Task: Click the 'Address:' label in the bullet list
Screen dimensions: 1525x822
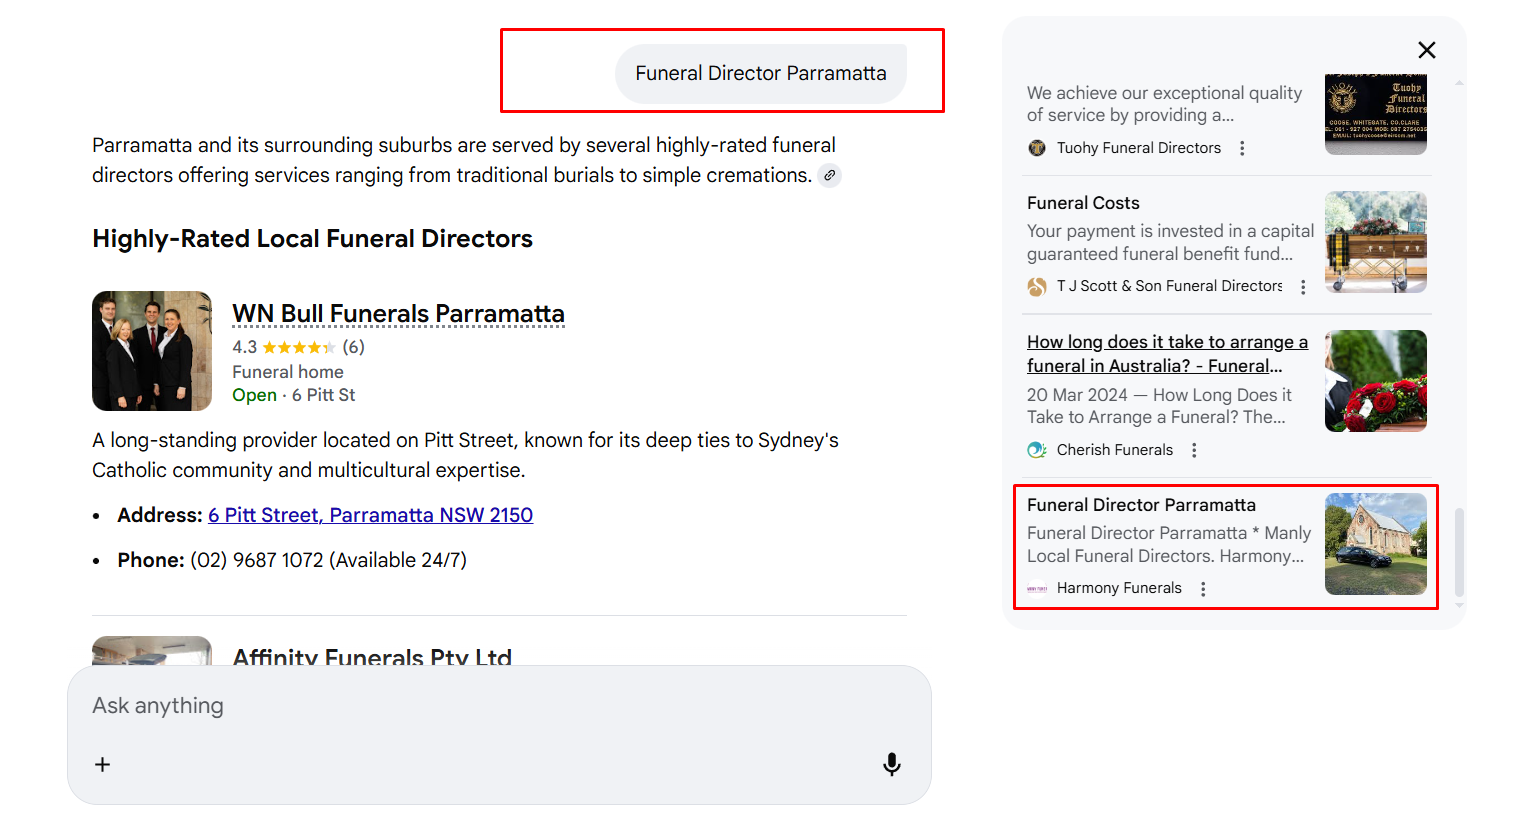Action: pyautogui.click(x=160, y=515)
